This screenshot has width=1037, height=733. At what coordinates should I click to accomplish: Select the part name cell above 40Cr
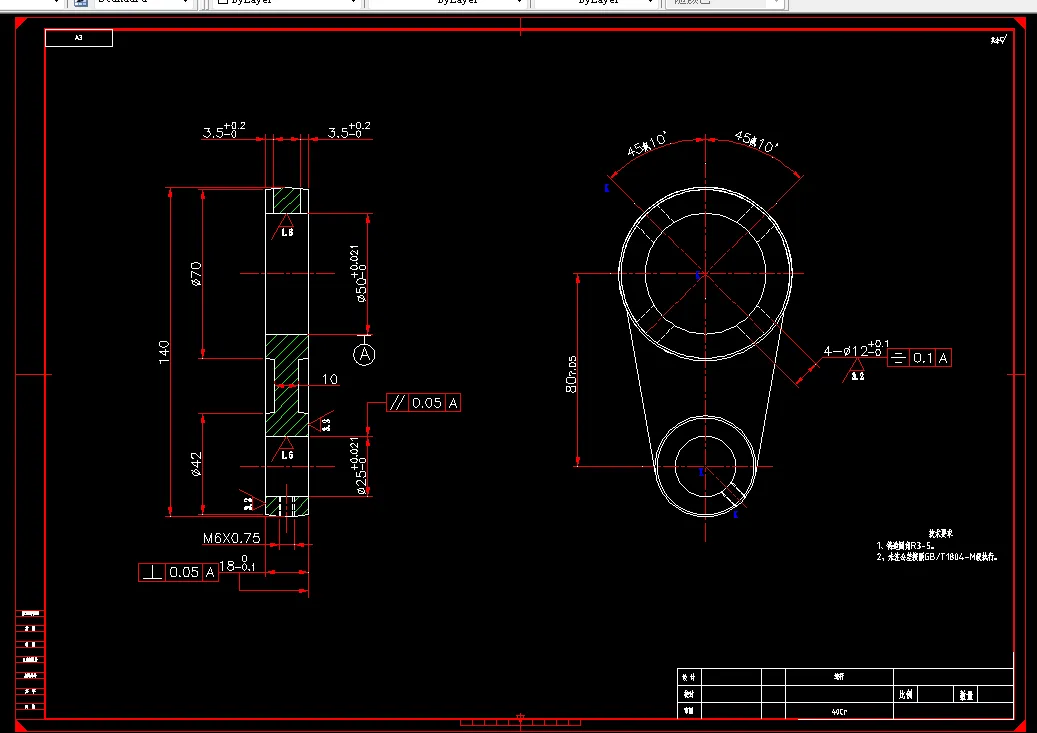(x=839, y=677)
